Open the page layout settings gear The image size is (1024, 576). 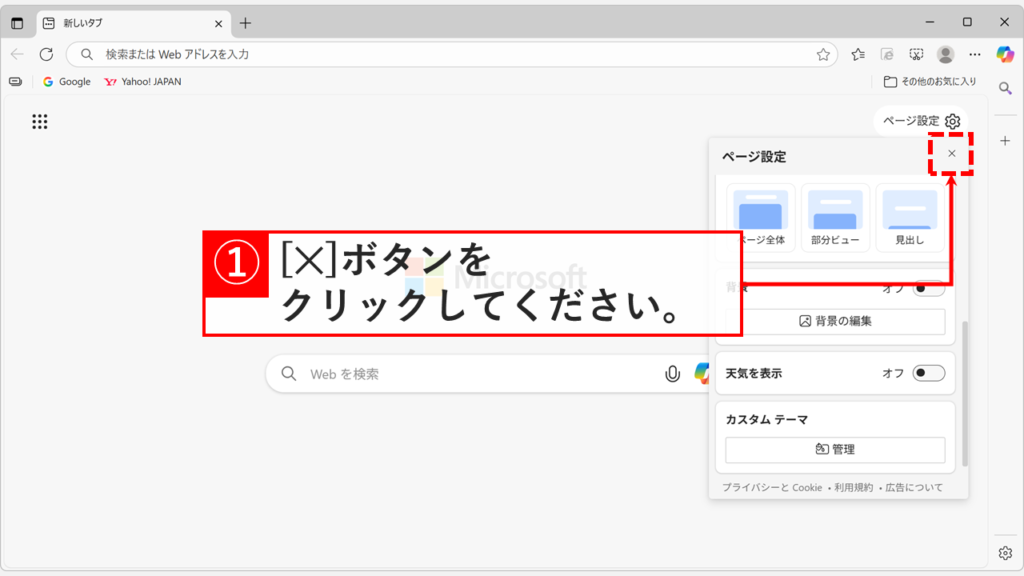tap(951, 121)
